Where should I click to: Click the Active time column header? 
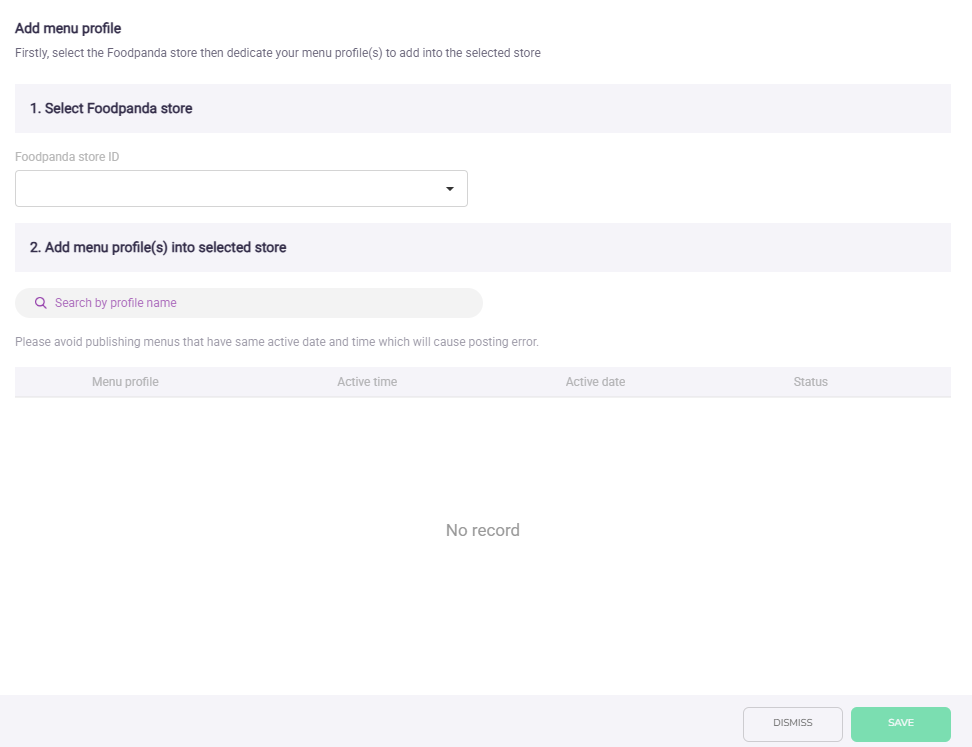[x=367, y=382]
